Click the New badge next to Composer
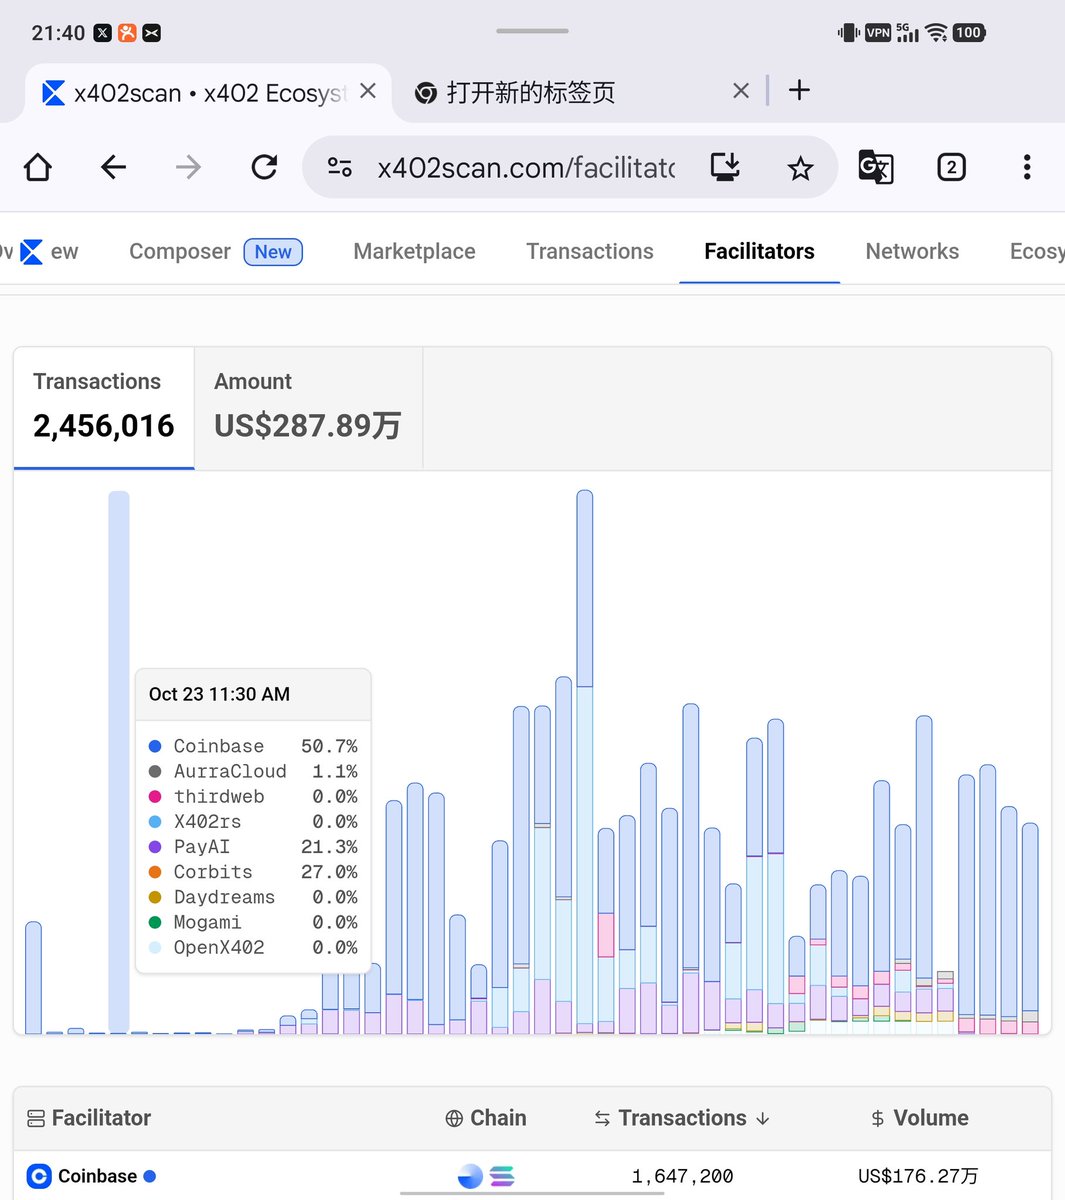This screenshot has height=1200, width=1065. click(272, 251)
